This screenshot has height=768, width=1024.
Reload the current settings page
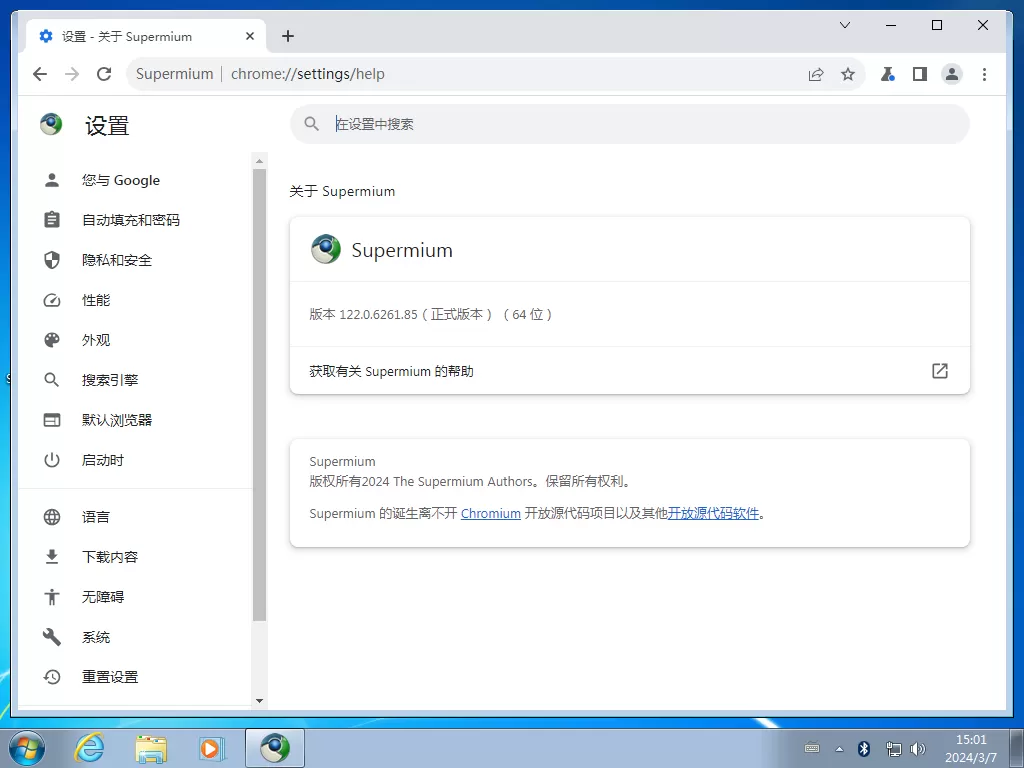click(104, 73)
